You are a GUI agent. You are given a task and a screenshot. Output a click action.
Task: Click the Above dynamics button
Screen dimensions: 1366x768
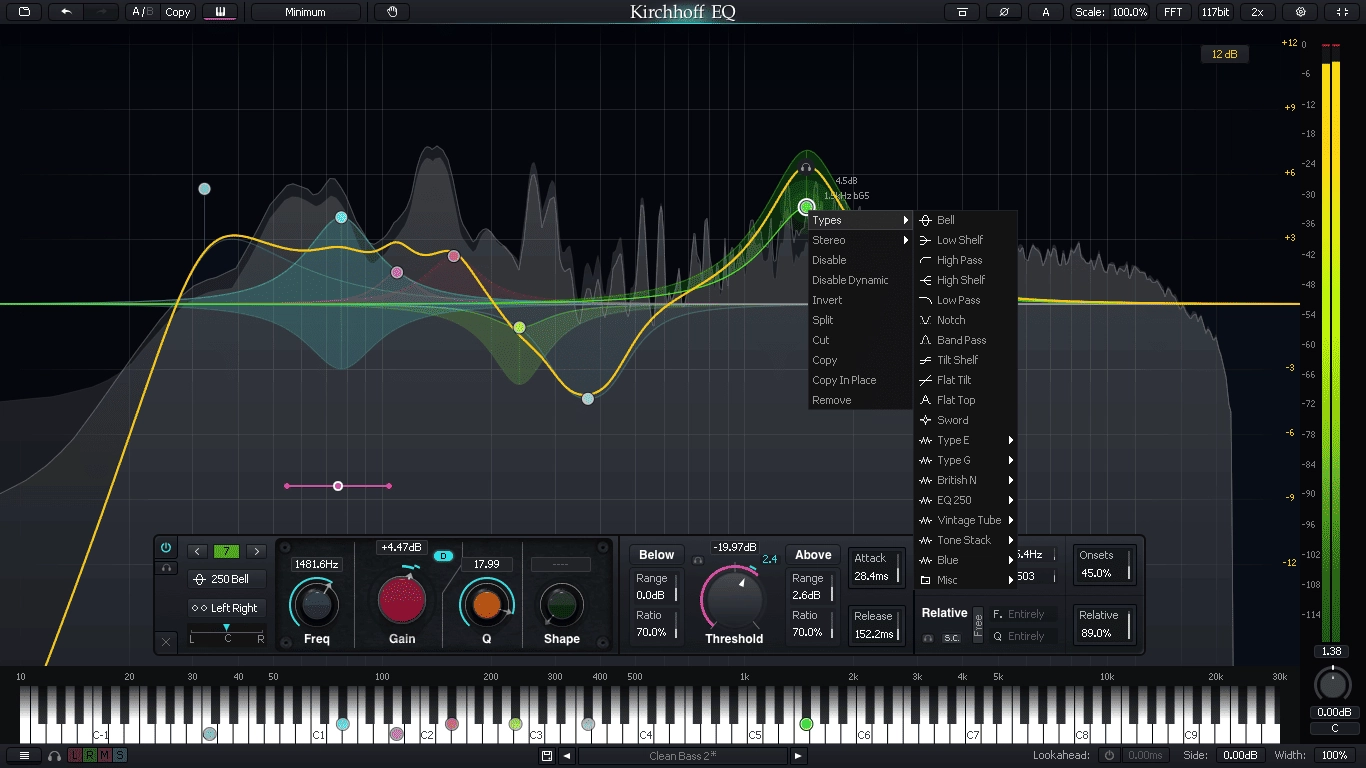(813, 555)
